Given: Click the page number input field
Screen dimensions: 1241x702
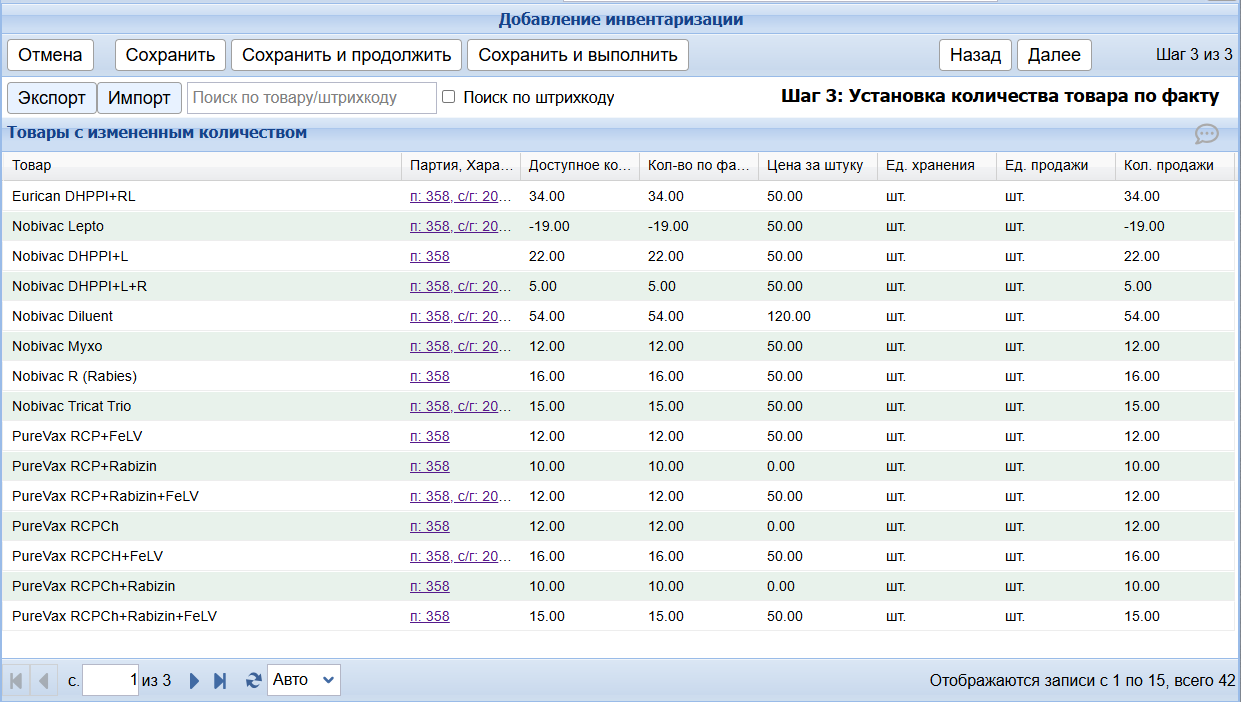Looking at the screenshot, I should point(110,681).
